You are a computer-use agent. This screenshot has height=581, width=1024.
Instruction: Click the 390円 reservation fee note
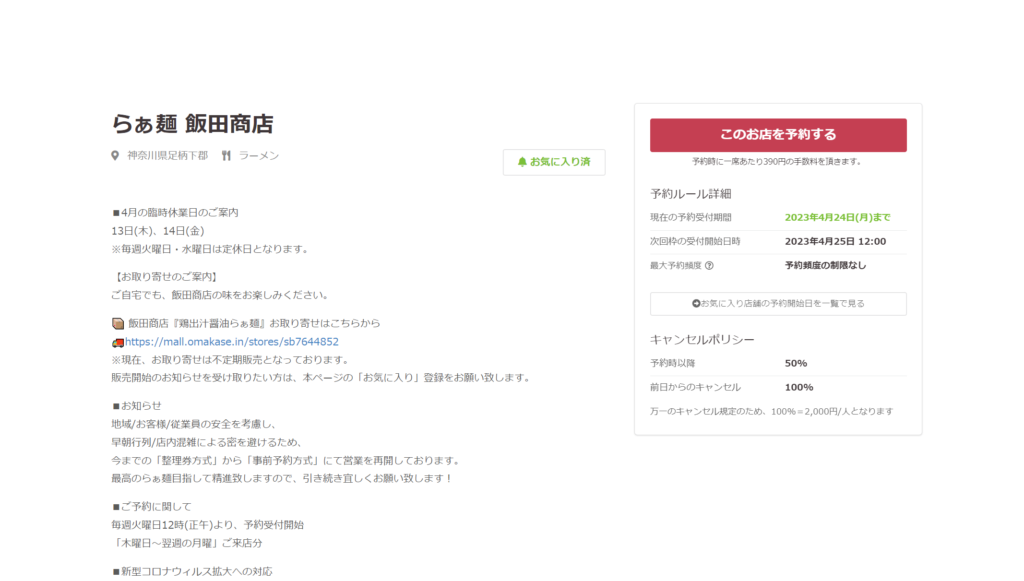(777, 161)
